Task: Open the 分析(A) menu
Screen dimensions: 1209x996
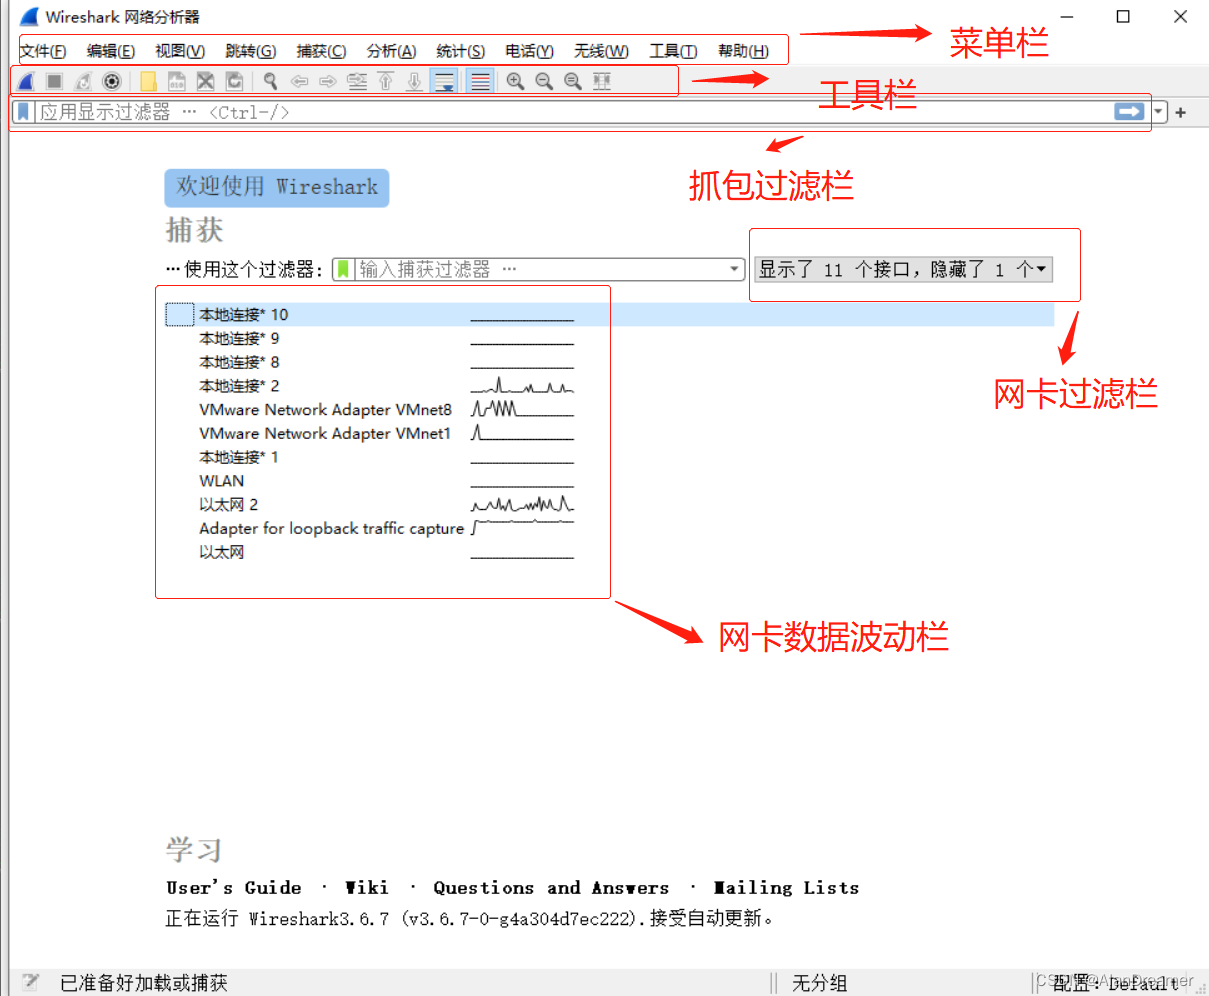Action: click(391, 51)
